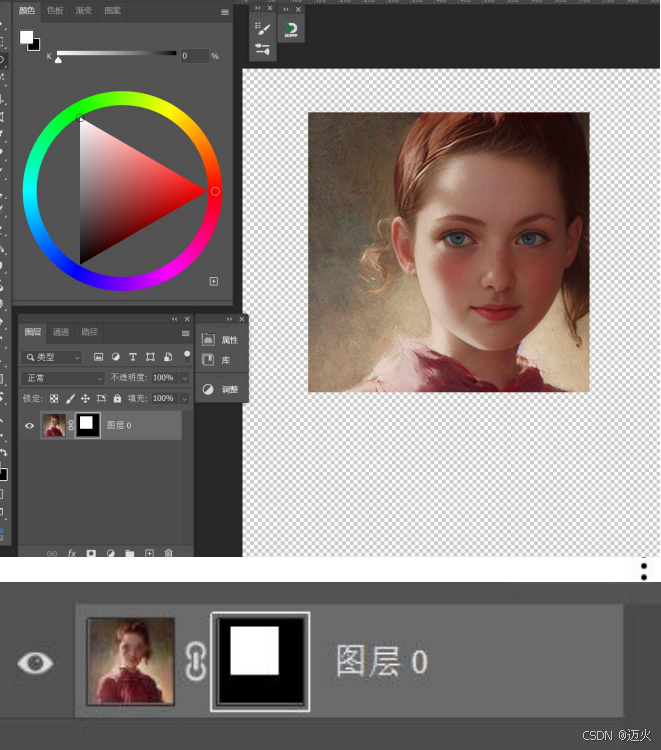The image size is (661, 750).
Task: Open the Layers panel flyout menu
Action: click(186, 333)
